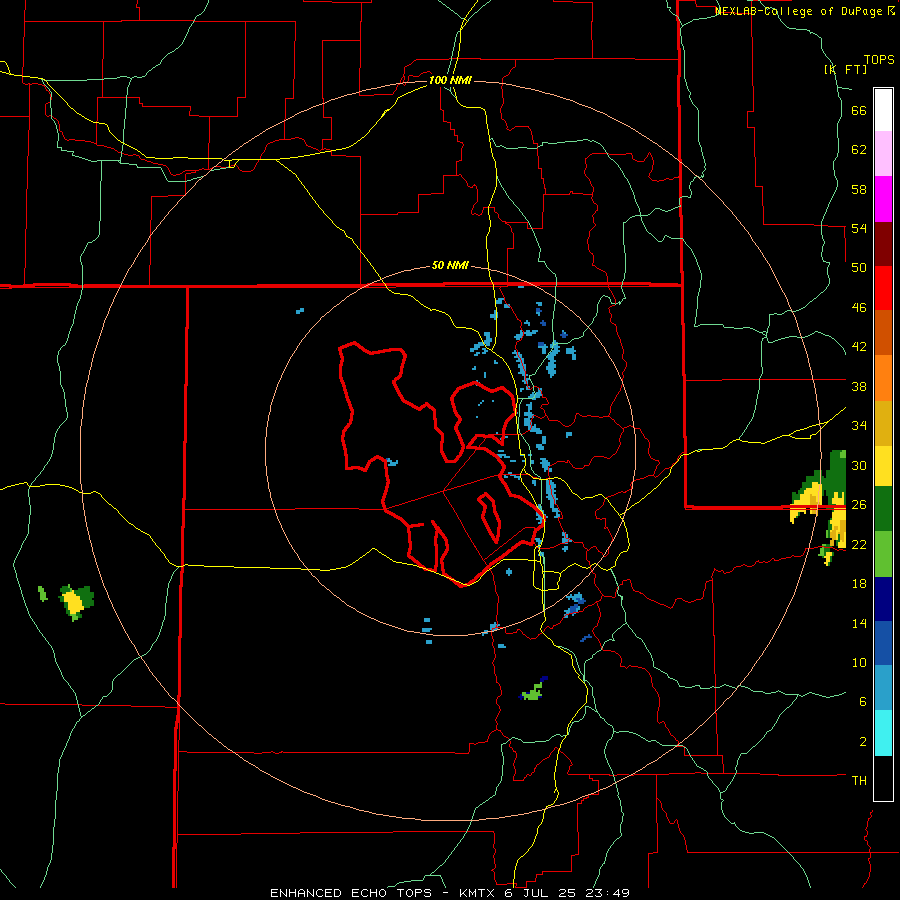Click the white swatch above 66 in the legend

click(x=883, y=110)
